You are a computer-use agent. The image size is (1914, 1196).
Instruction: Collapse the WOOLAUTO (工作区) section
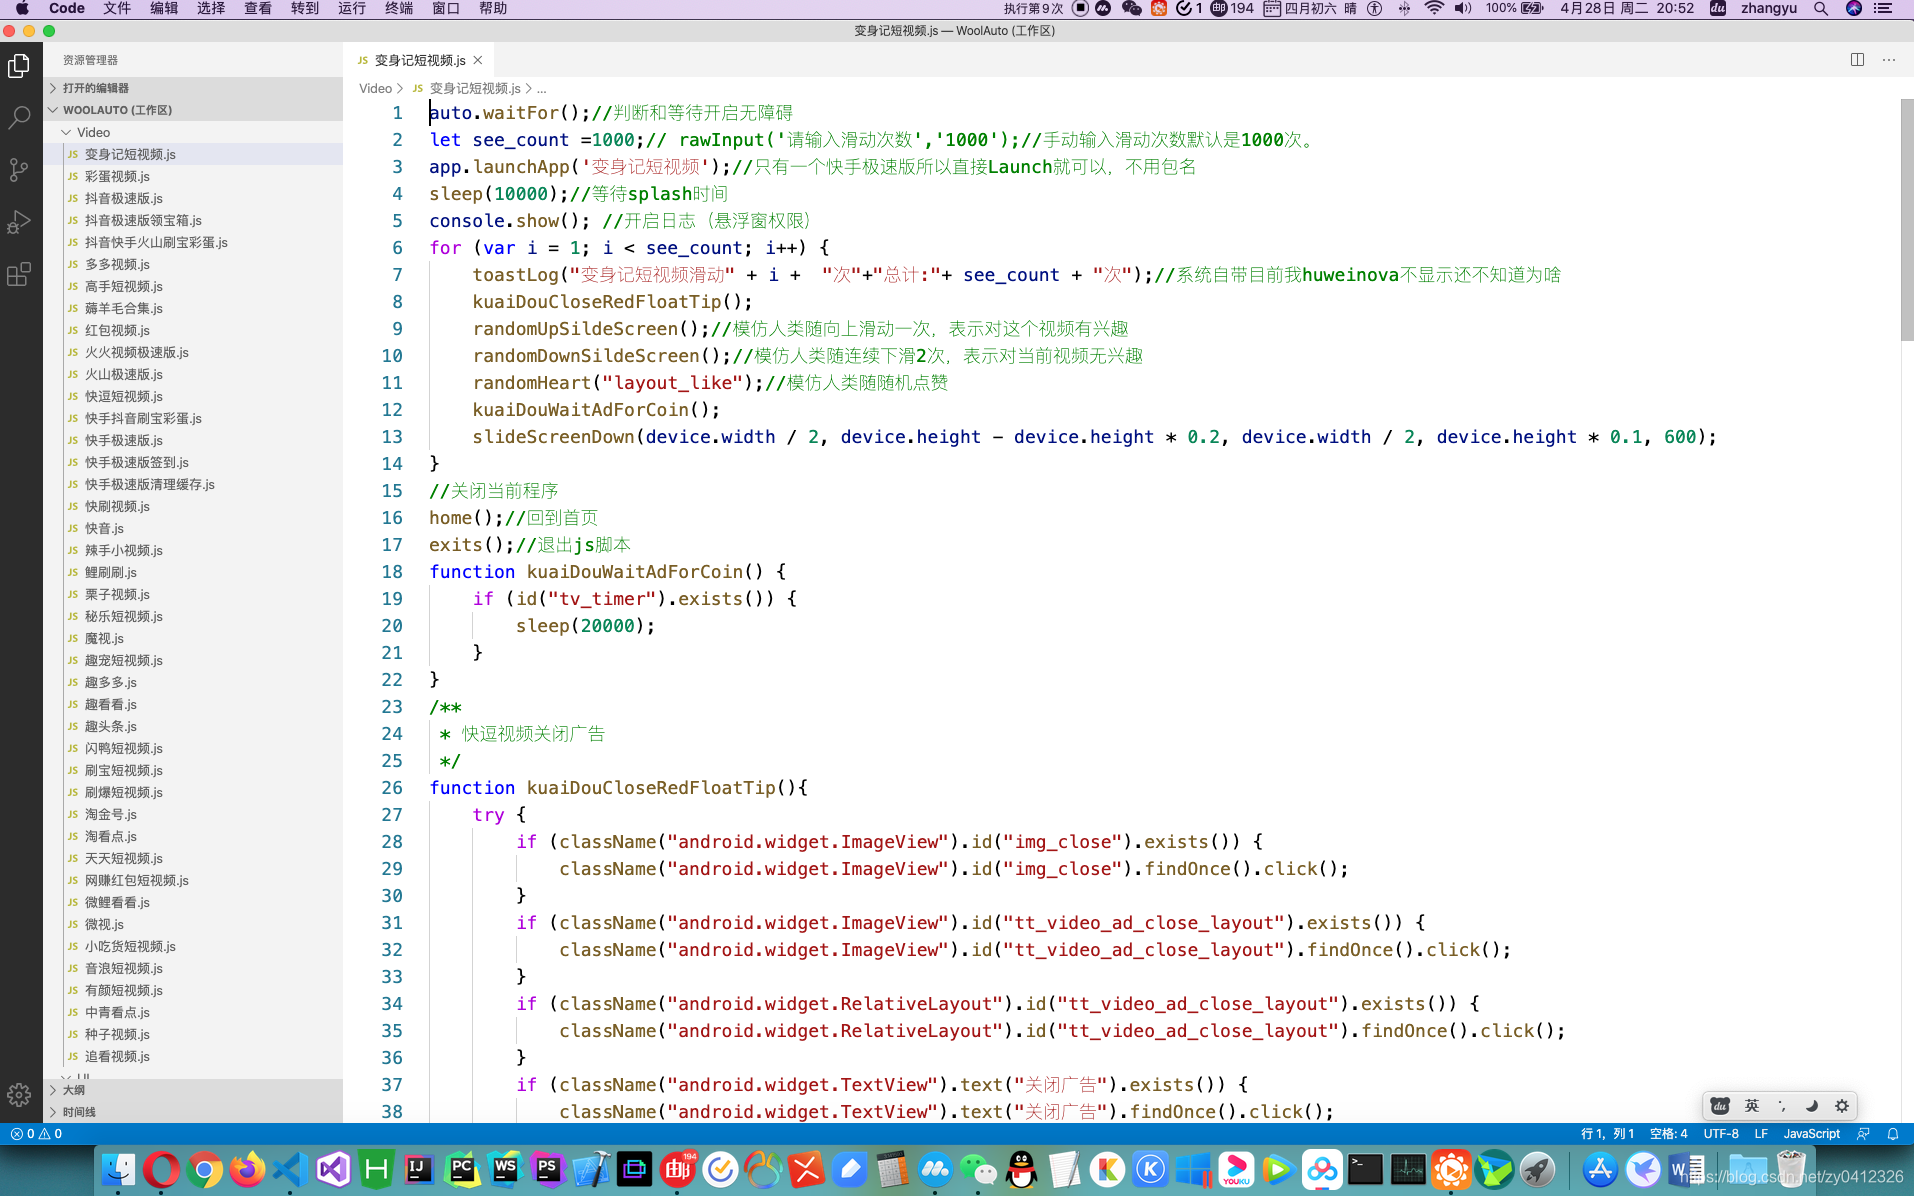(x=193, y=110)
